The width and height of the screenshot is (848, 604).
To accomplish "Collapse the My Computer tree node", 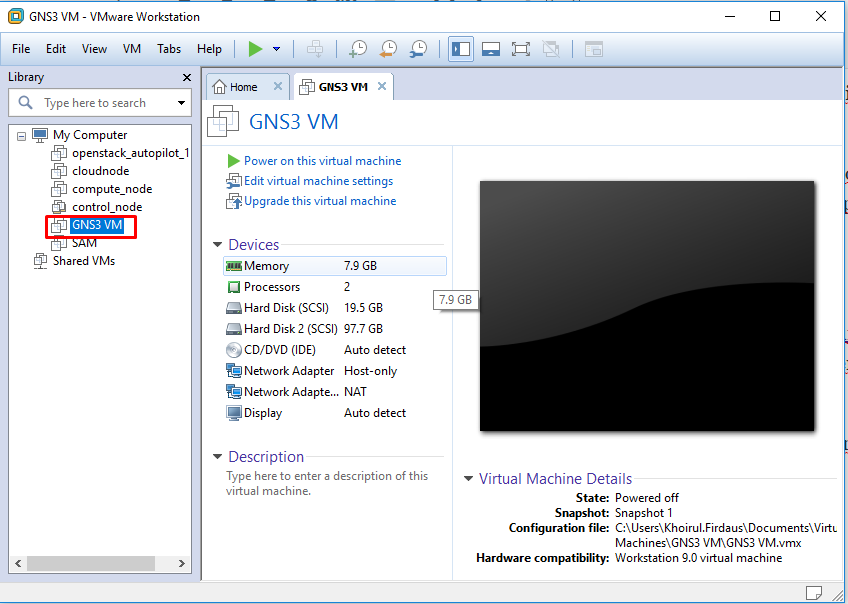I will (21, 136).
